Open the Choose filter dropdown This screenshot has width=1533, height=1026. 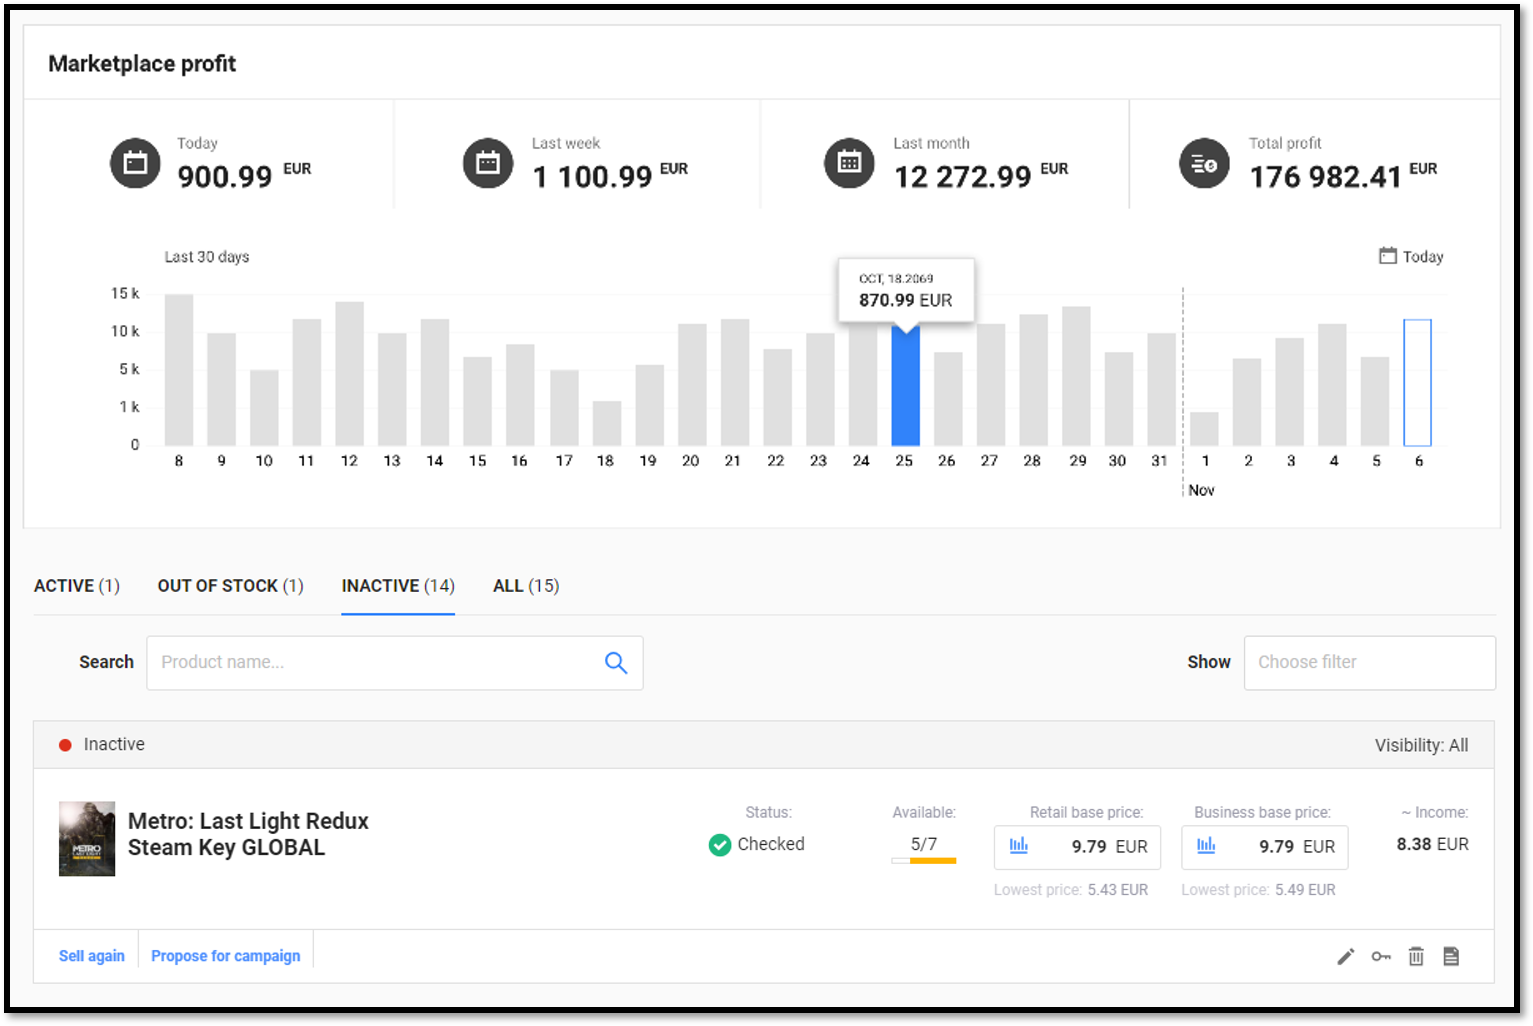click(x=1368, y=663)
